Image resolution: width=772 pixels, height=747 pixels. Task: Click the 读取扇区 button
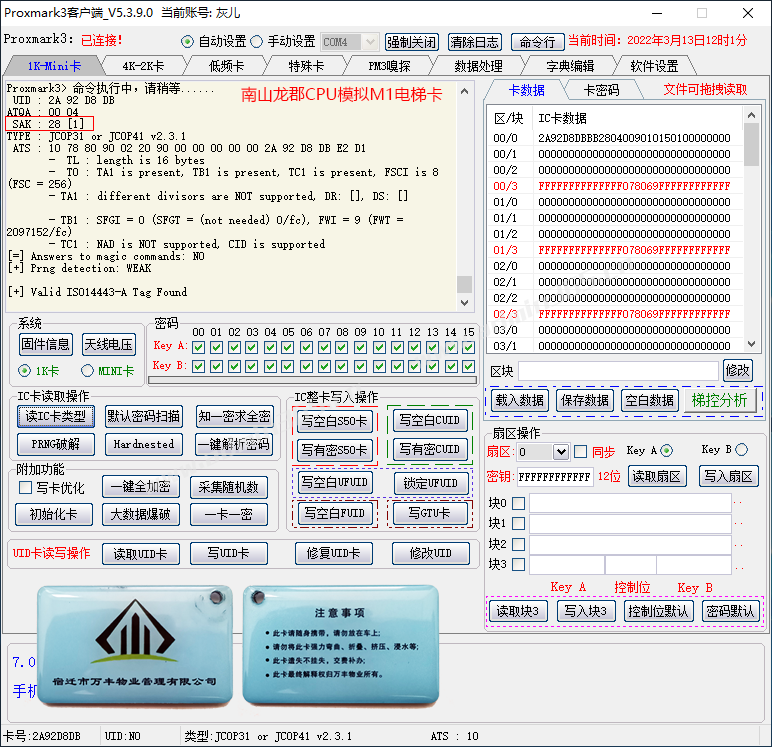(656, 477)
